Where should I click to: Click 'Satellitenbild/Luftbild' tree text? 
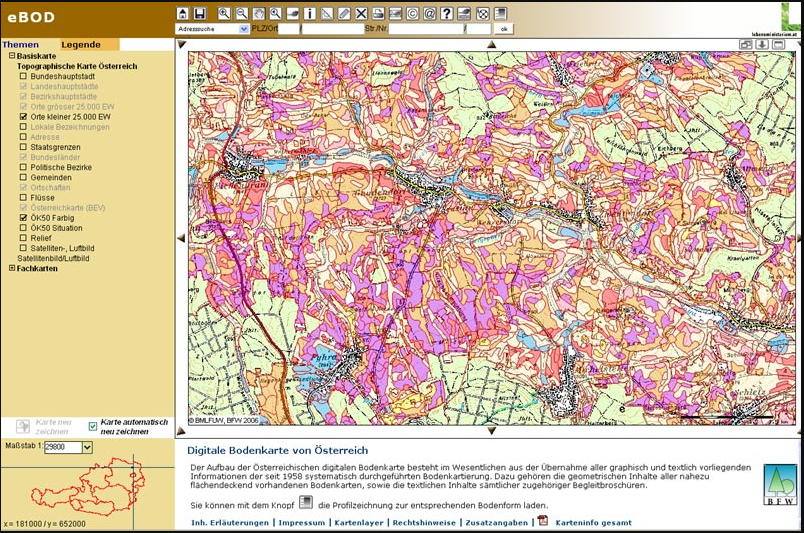[53, 258]
